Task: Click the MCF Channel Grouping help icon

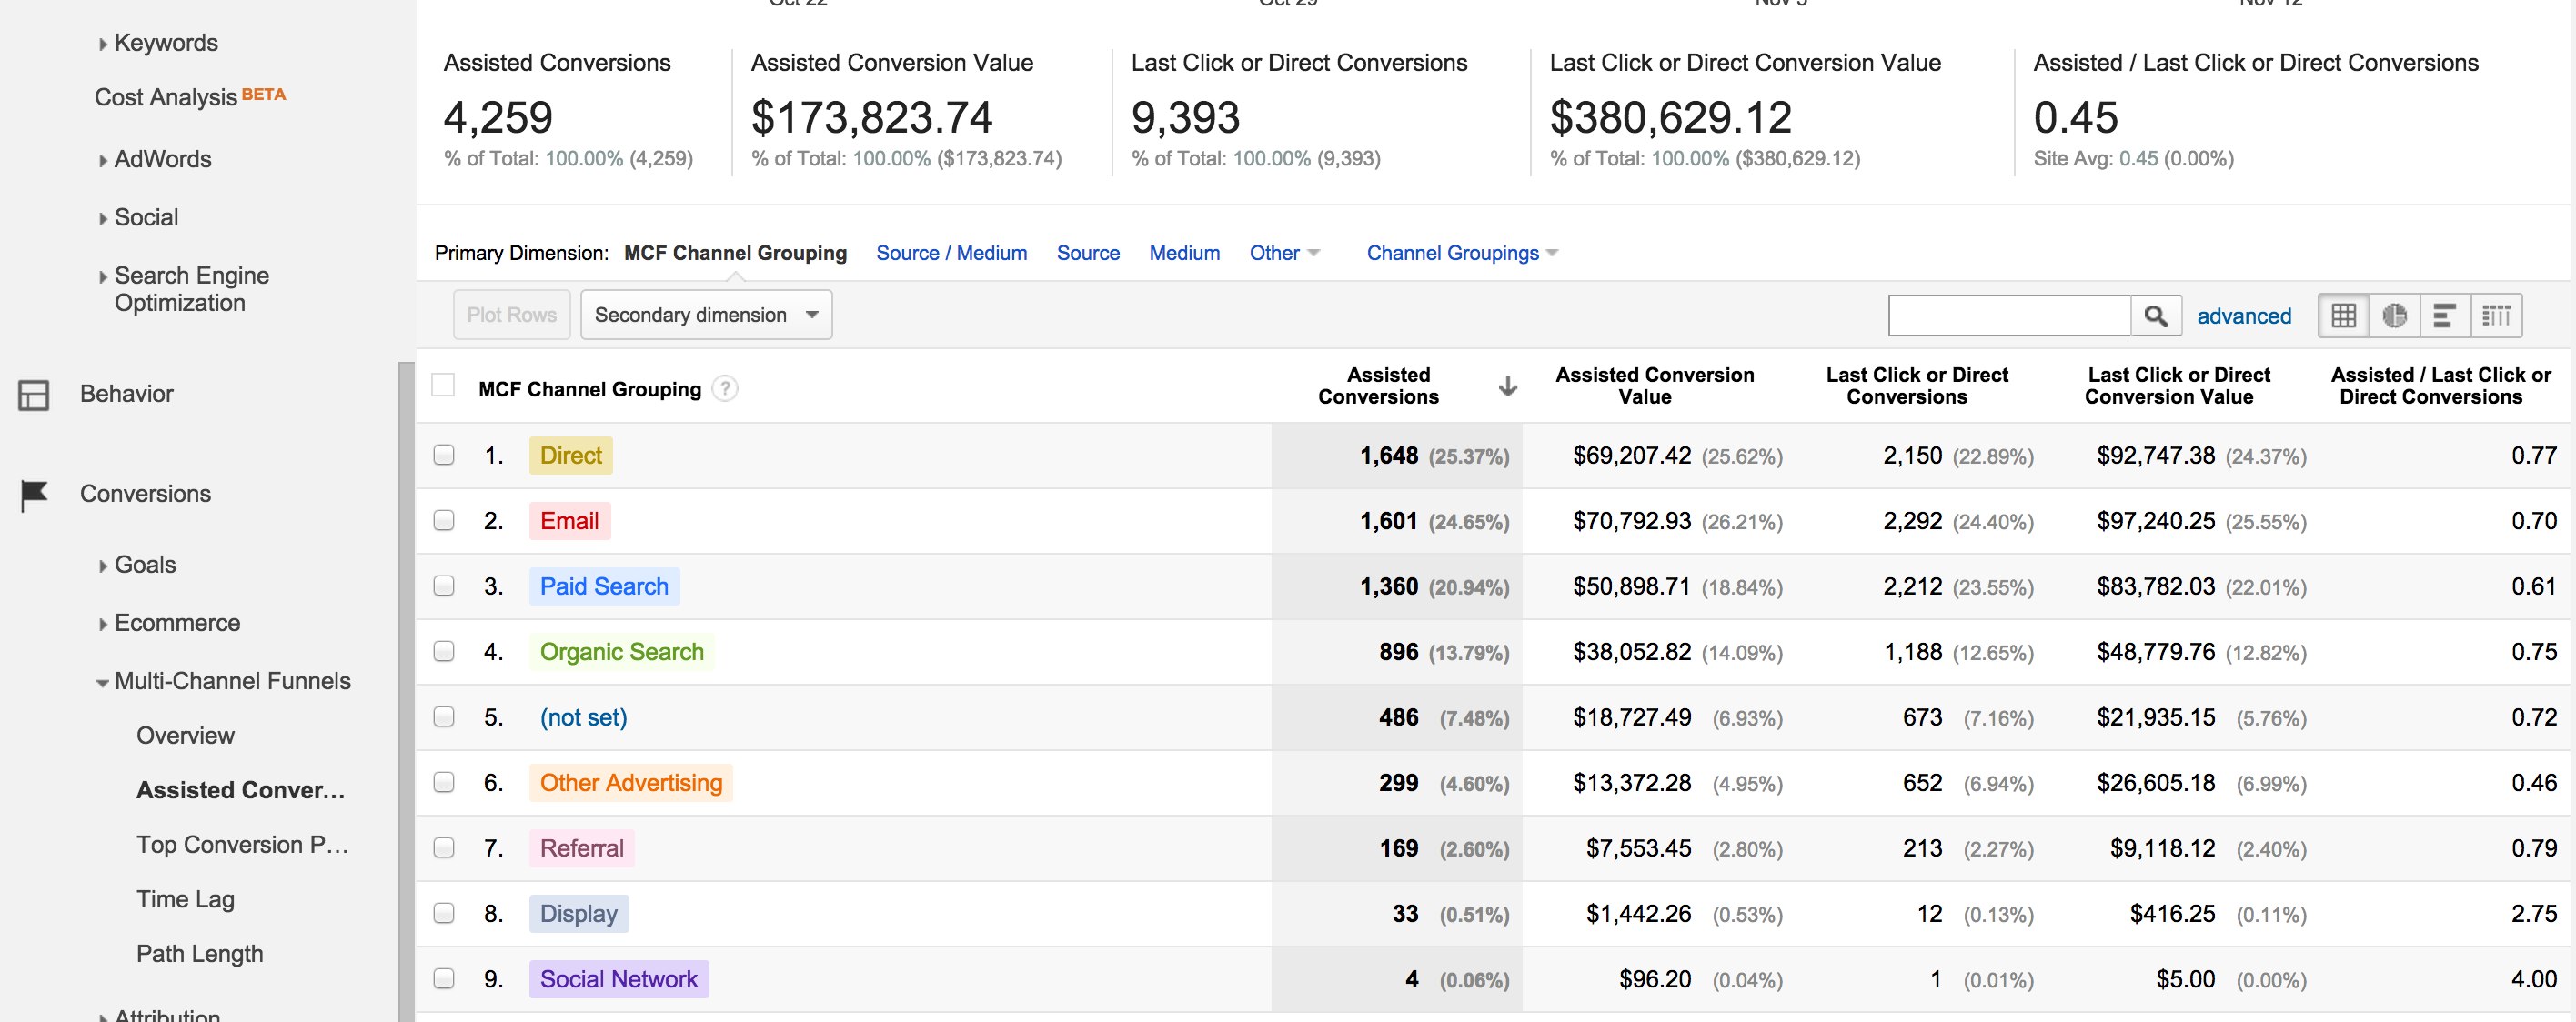Action: click(x=725, y=389)
